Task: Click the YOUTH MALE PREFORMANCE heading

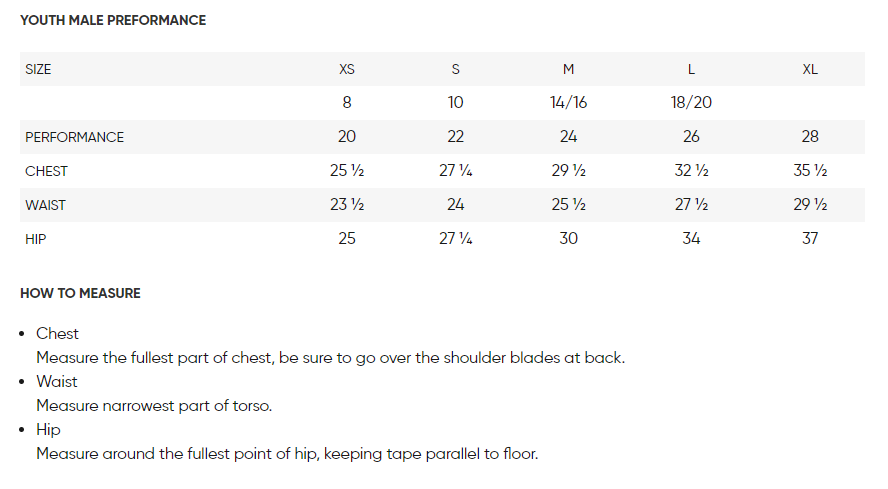Action: (113, 20)
